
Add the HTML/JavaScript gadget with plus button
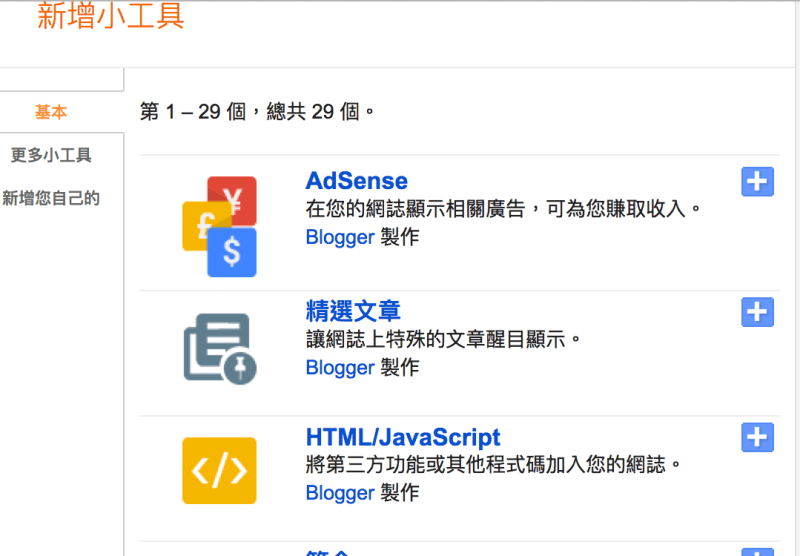click(x=757, y=438)
